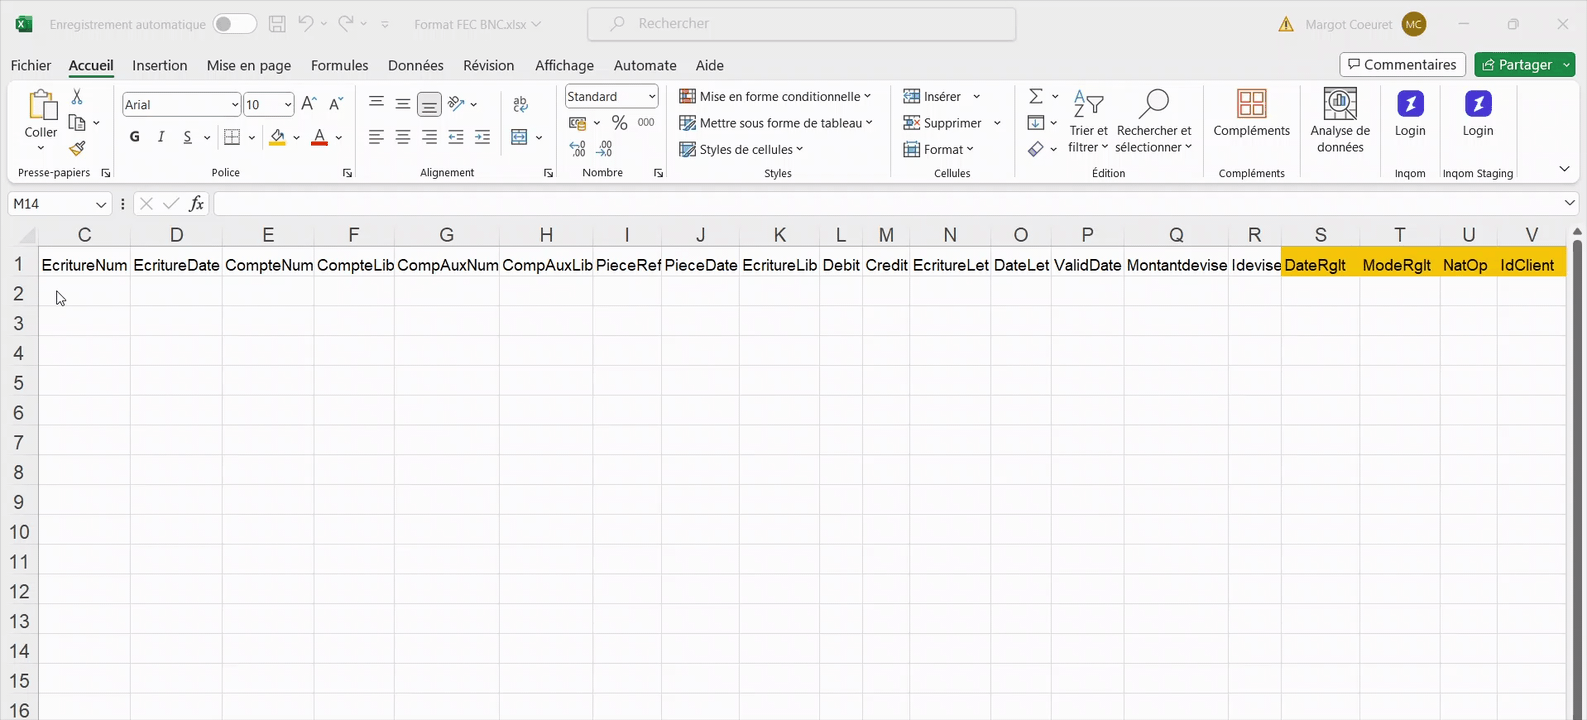The width and height of the screenshot is (1587, 720).
Task: Open the Arial font name dropdown
Action: click(235, 105)
